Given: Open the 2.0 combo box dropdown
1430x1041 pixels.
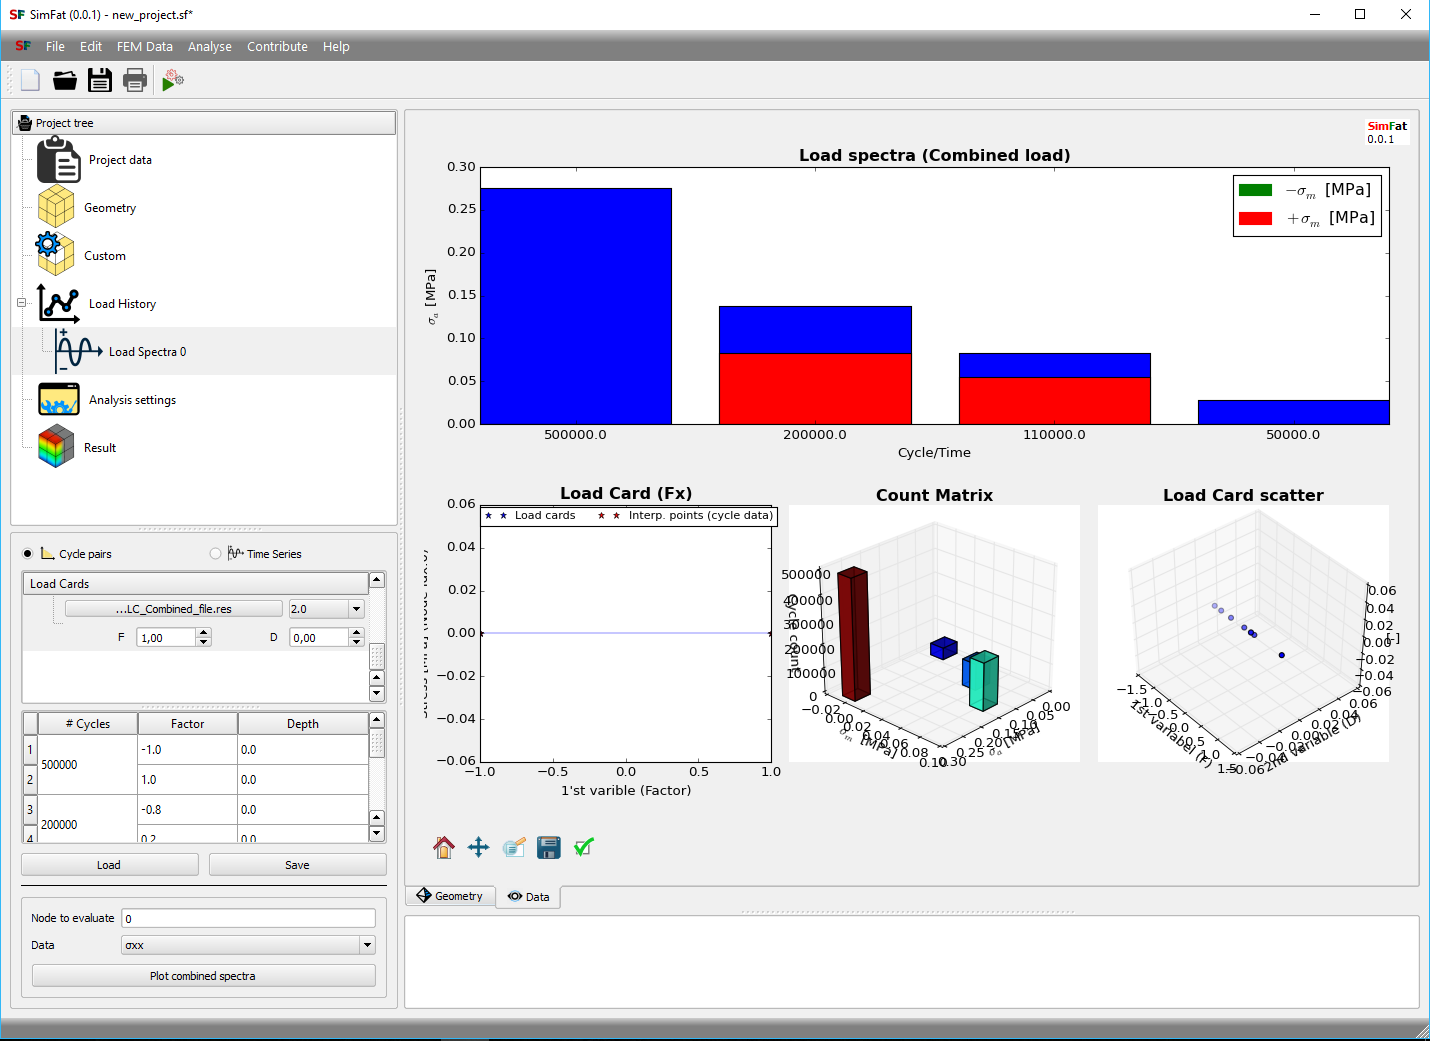Looking at the screenshot, I should point(356,609).
